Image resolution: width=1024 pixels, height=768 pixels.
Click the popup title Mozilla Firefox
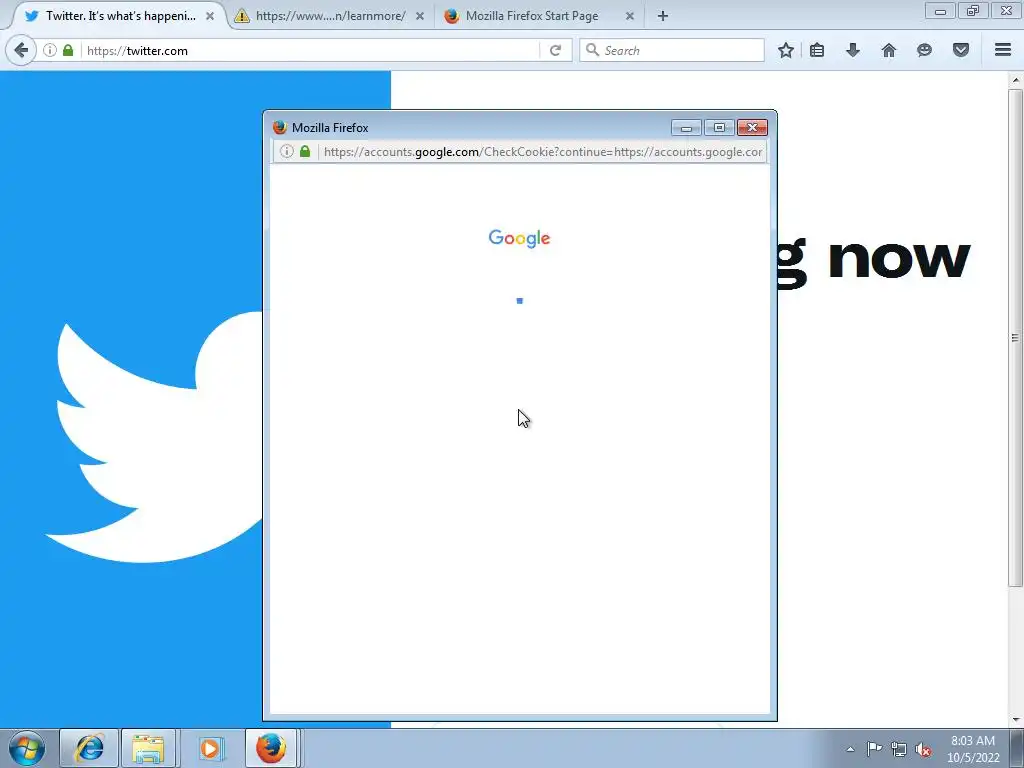[330, 127]
